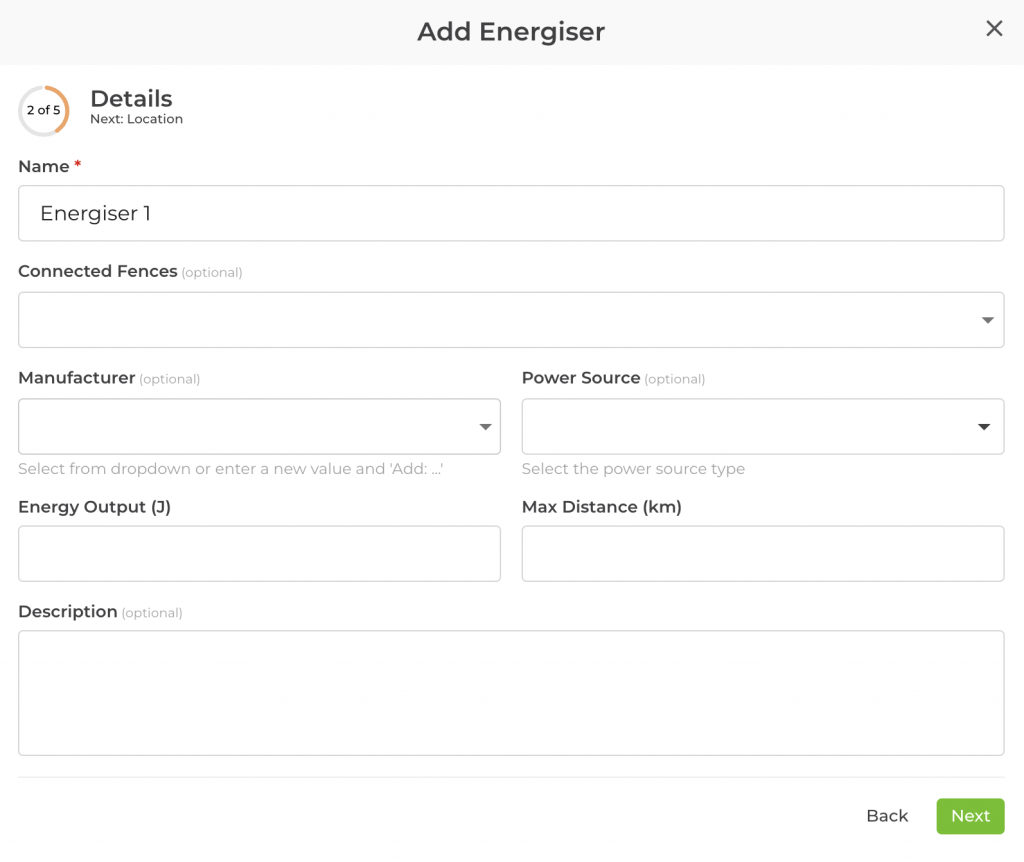Click the Connected Fences label
Viewport: 1024px width, 862px height.
(98, 271)
